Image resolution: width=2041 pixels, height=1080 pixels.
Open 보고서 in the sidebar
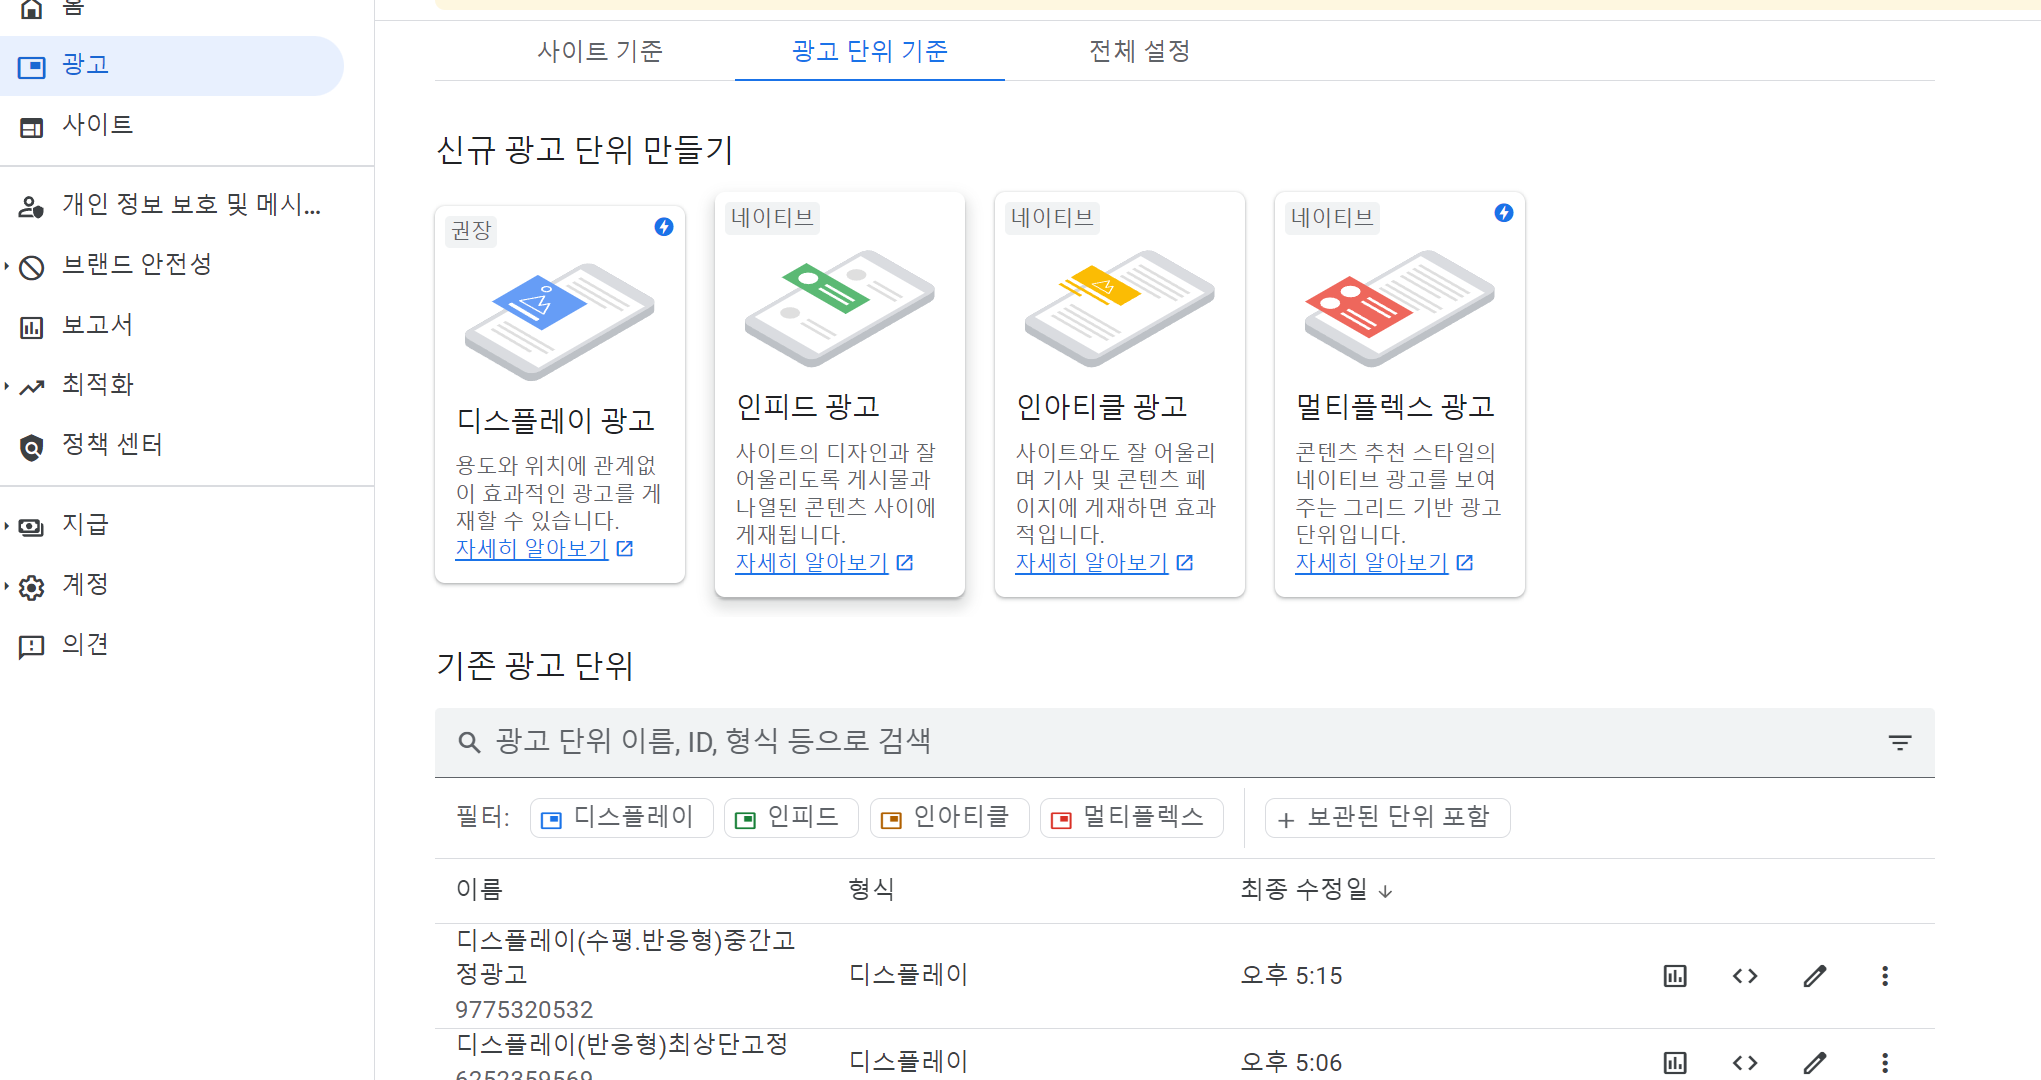coord(97,325)
